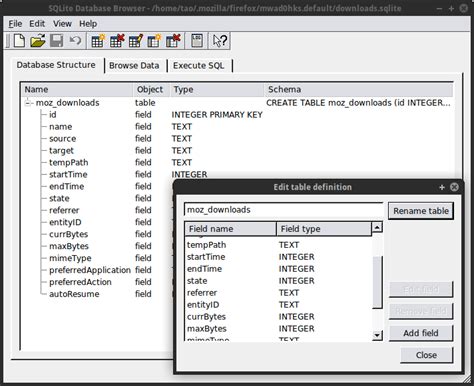
Task: Click the Create Index toolbar icon
Action: tap(154, 41)
